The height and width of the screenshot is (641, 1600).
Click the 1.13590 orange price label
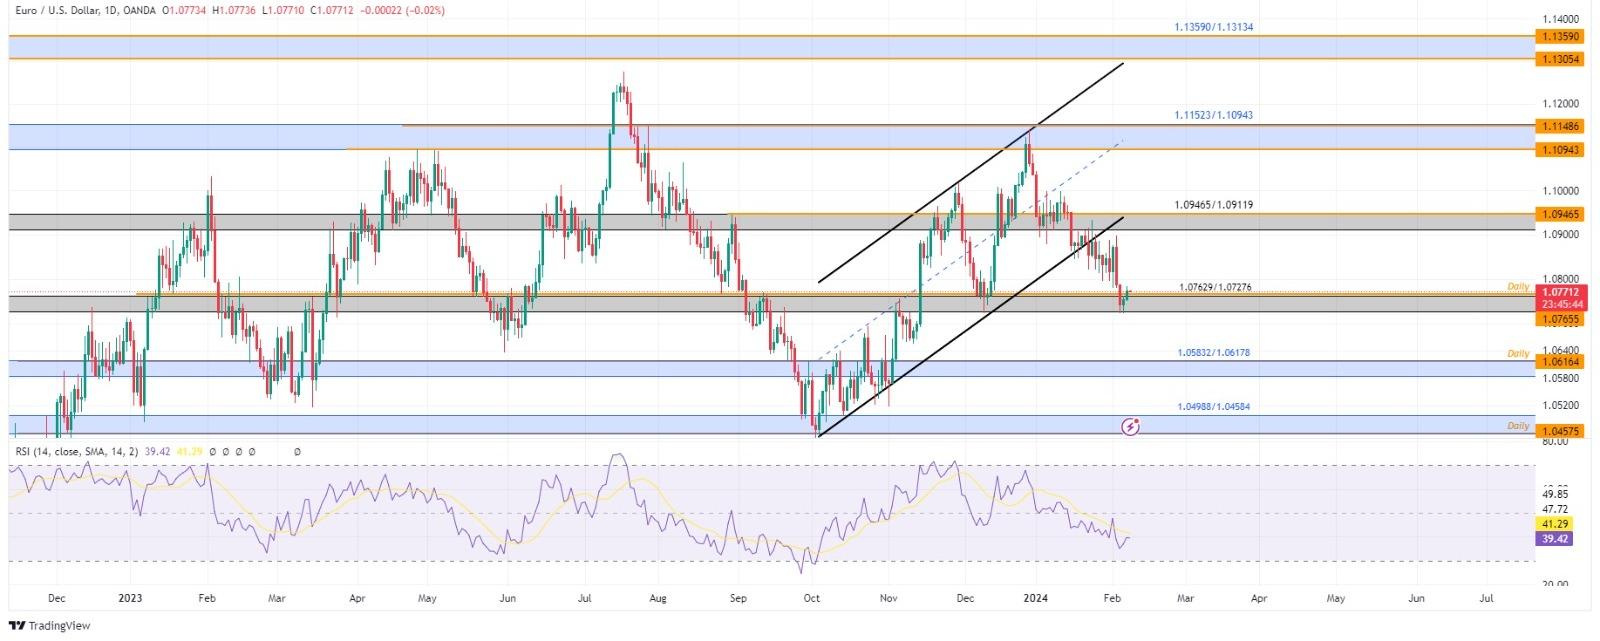click(x=1561, y=36)
